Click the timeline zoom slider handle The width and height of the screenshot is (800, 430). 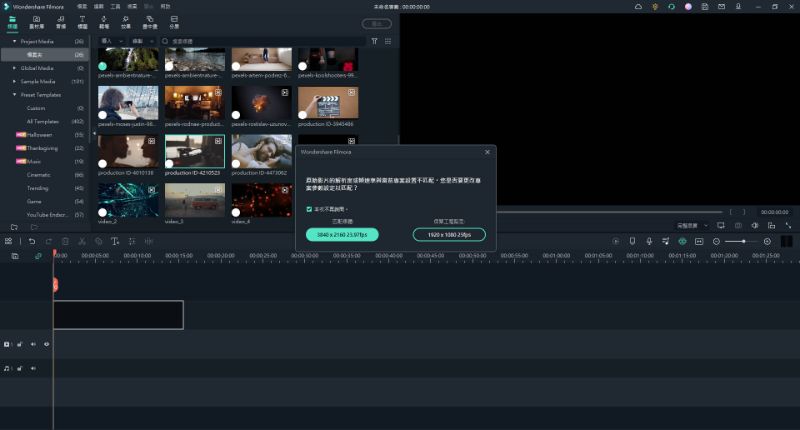click(x=744, y=241)
